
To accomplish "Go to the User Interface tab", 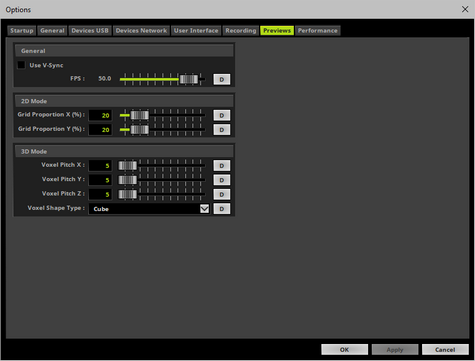I will tap(196, 30).
